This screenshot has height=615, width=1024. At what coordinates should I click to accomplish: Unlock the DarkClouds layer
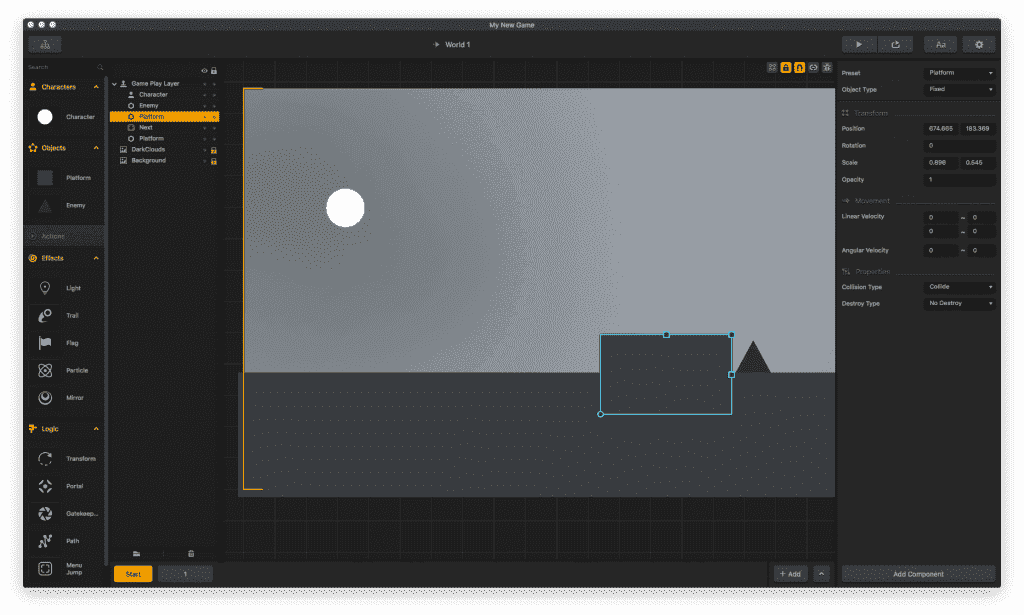[214, 150]
